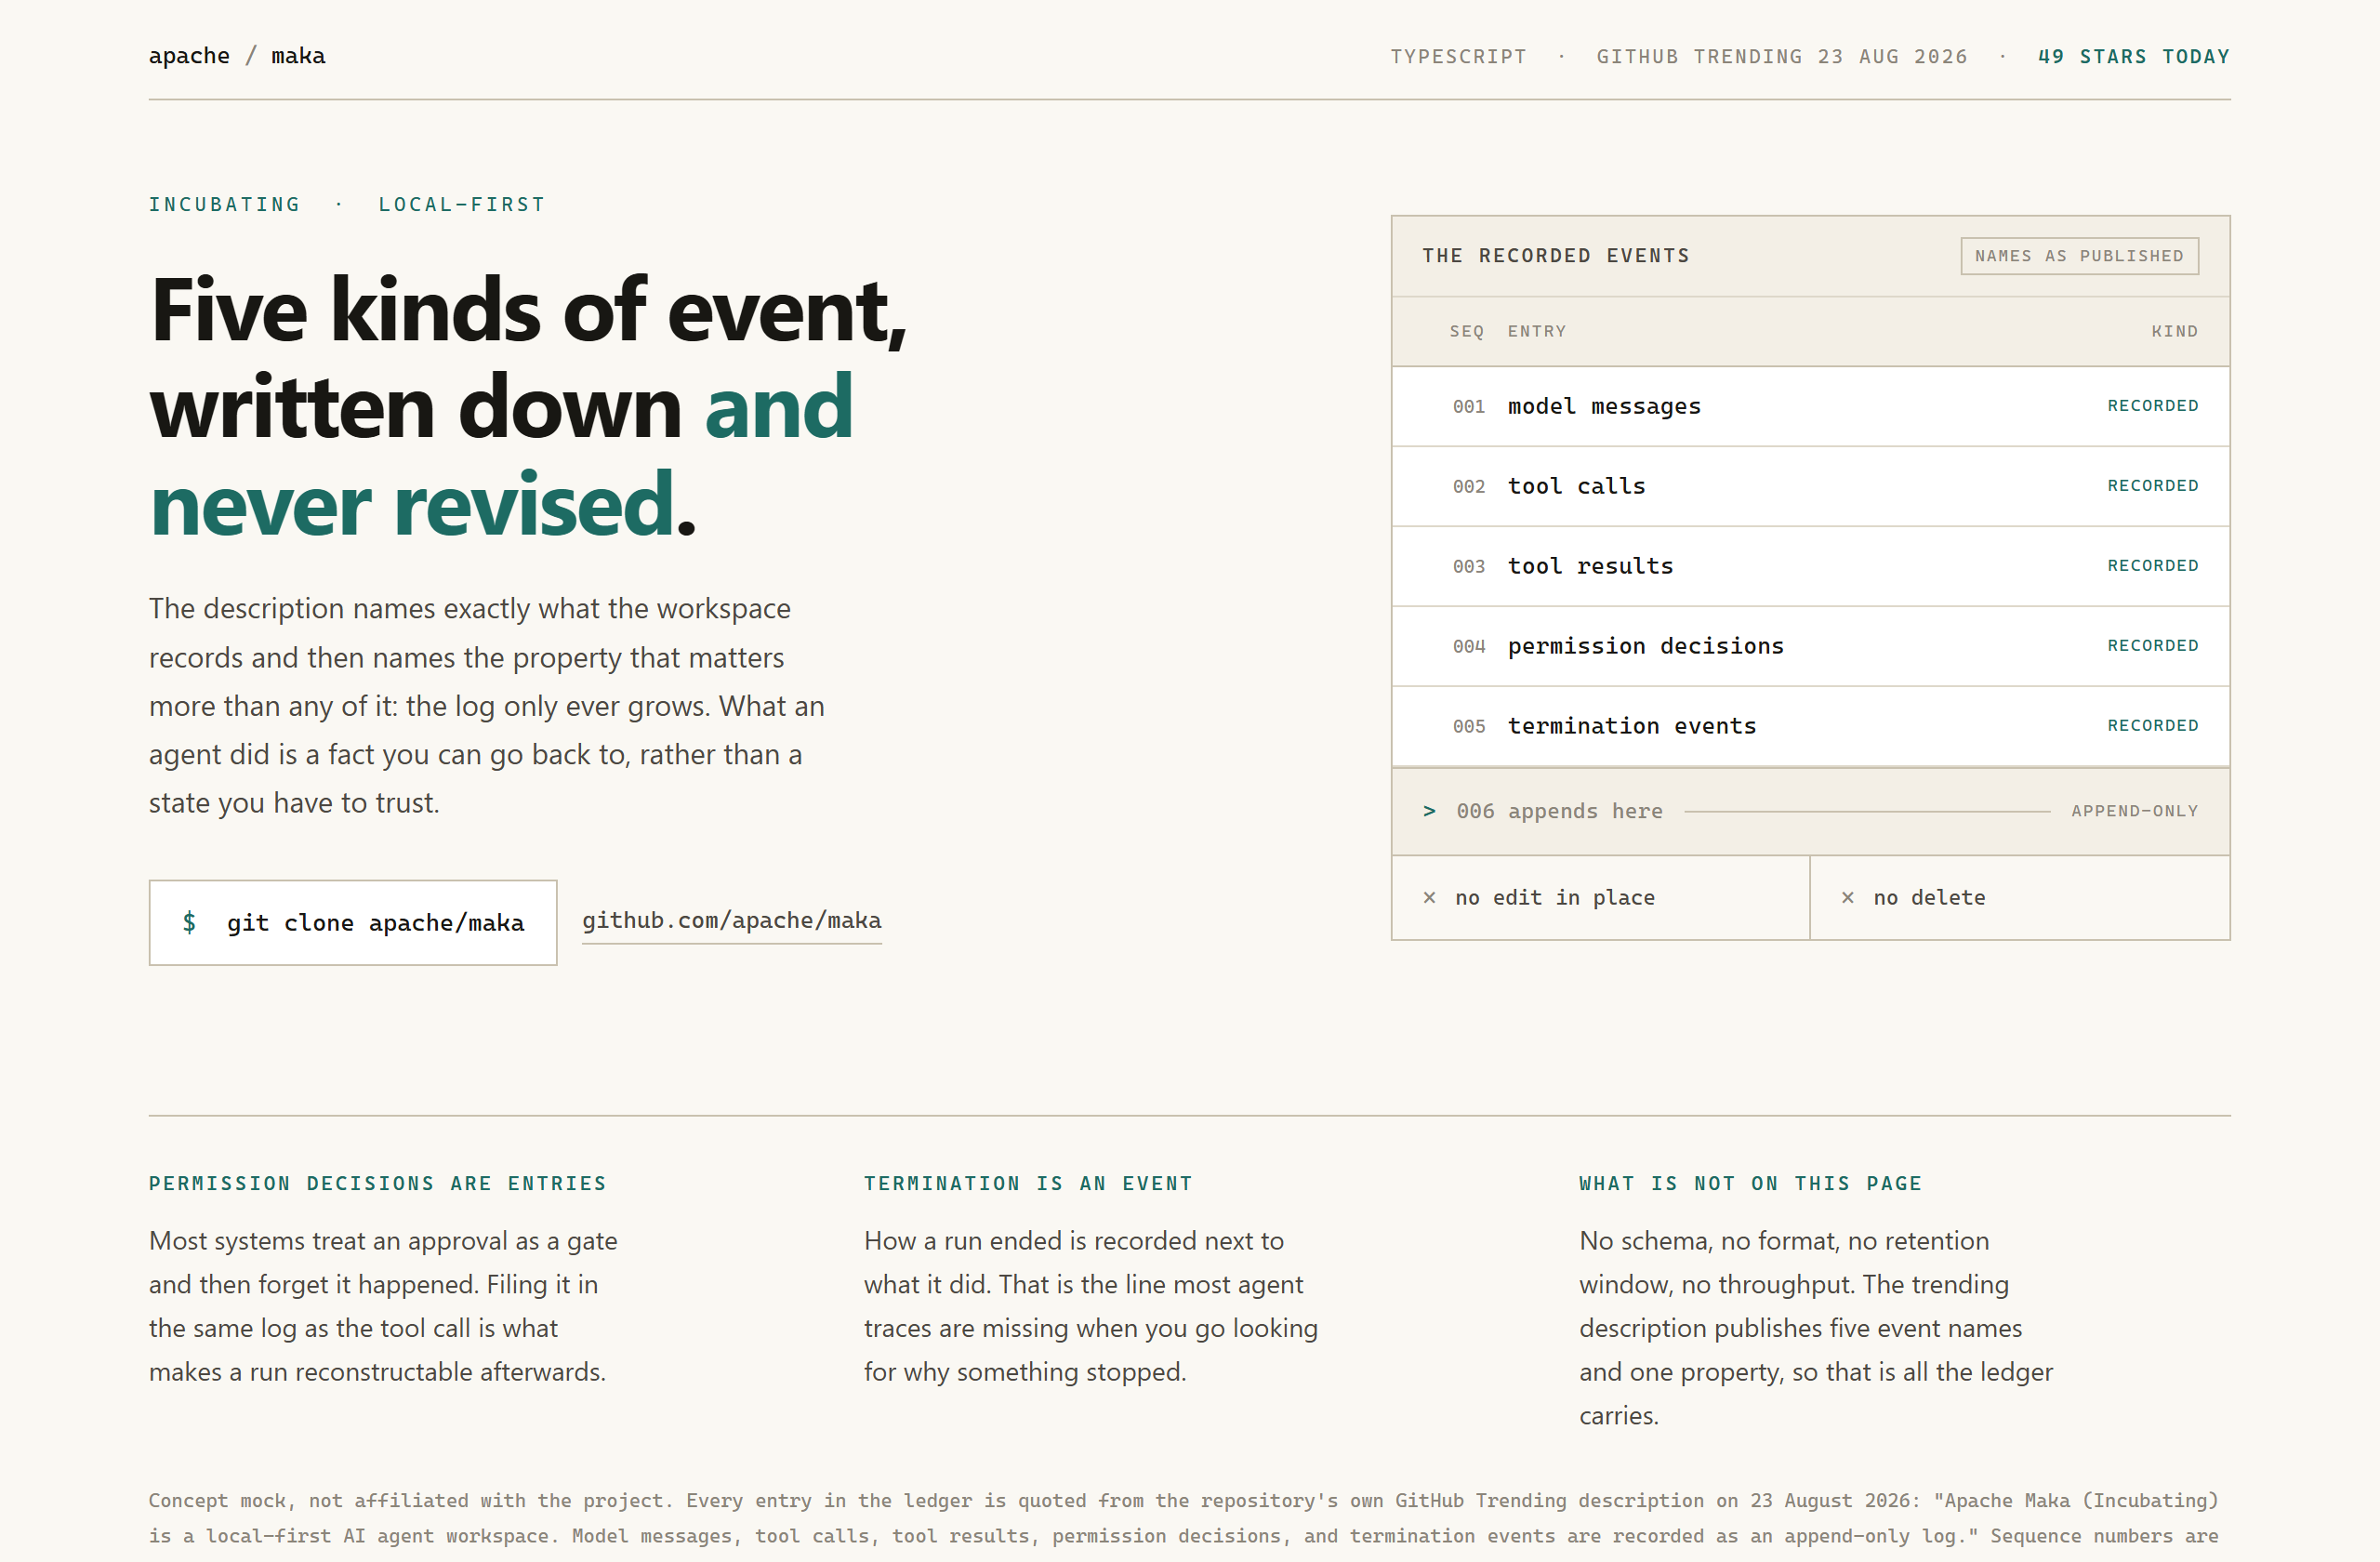Screen dimensions: 2380x1562
Task: Click the LOCAL-FIRST tag
Action: 461,205
